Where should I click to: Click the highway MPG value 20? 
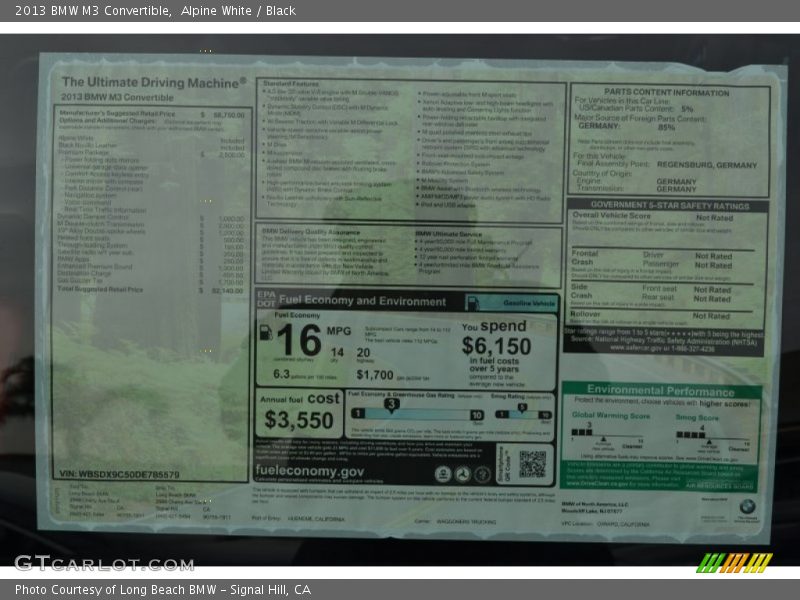click(x=363, y=353)
